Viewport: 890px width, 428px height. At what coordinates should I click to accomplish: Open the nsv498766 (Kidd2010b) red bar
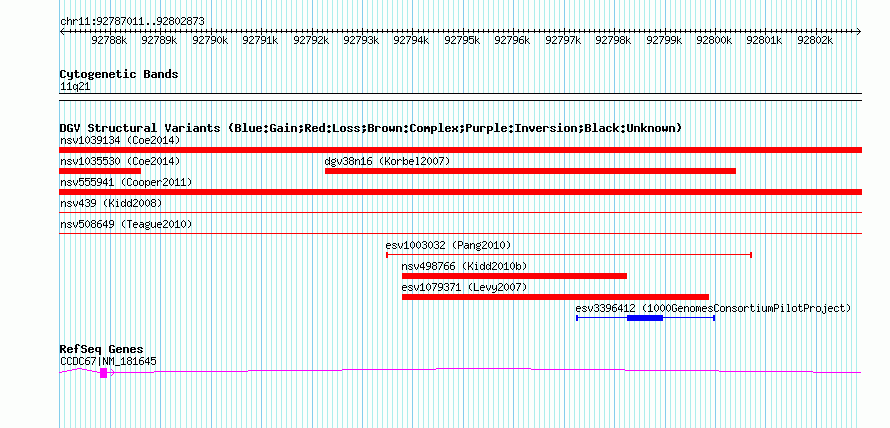[514, 276]
